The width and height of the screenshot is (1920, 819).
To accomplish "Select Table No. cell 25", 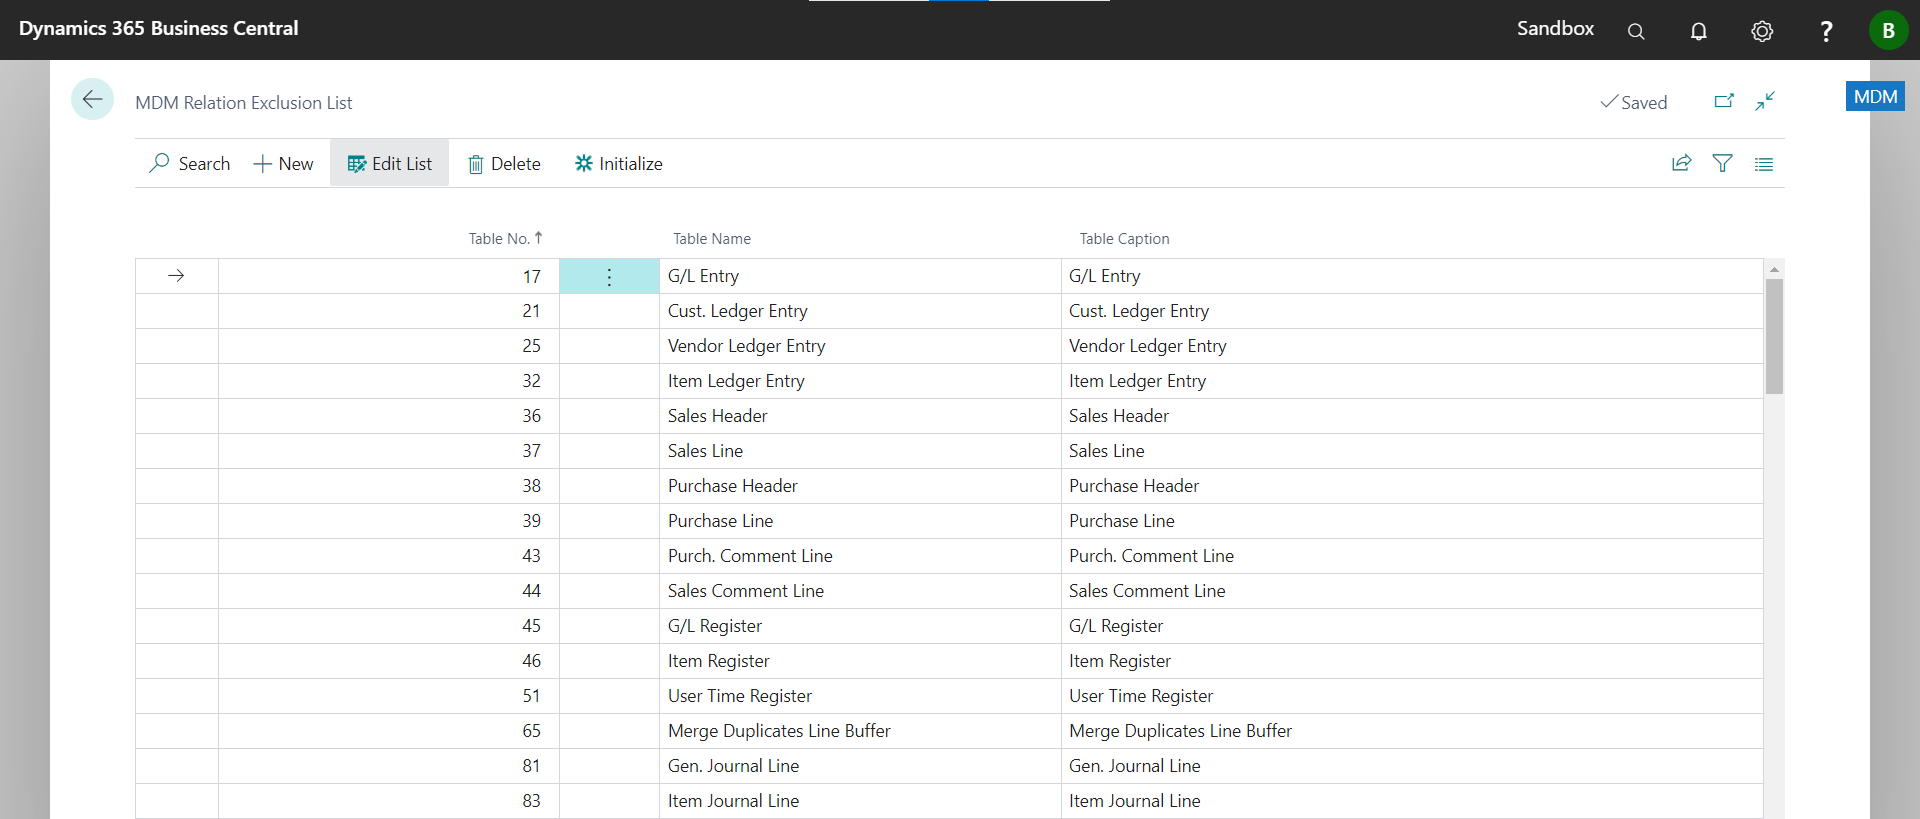I will [389, 346].
